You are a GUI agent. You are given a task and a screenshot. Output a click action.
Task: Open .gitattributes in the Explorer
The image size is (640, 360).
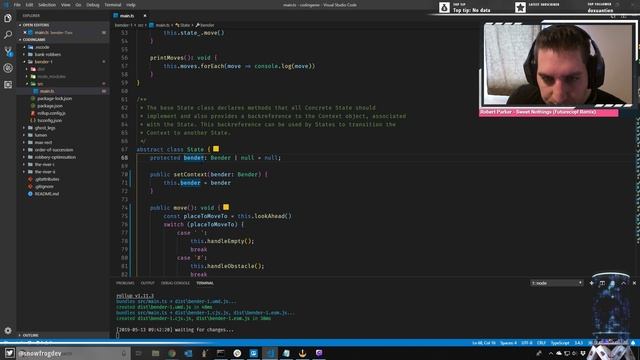click(47, 179)
